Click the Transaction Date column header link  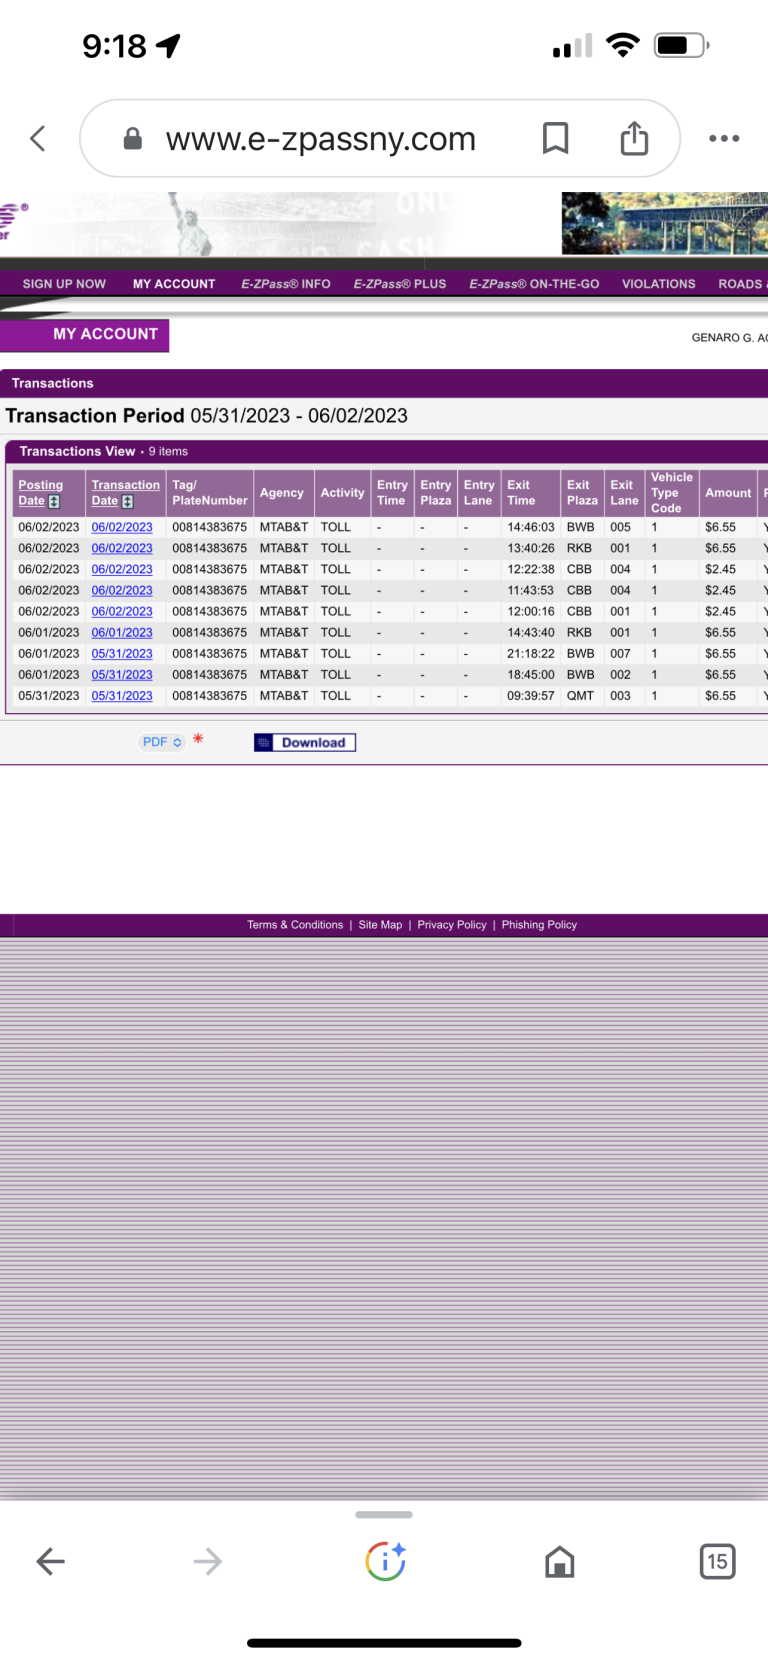(125, 492)
